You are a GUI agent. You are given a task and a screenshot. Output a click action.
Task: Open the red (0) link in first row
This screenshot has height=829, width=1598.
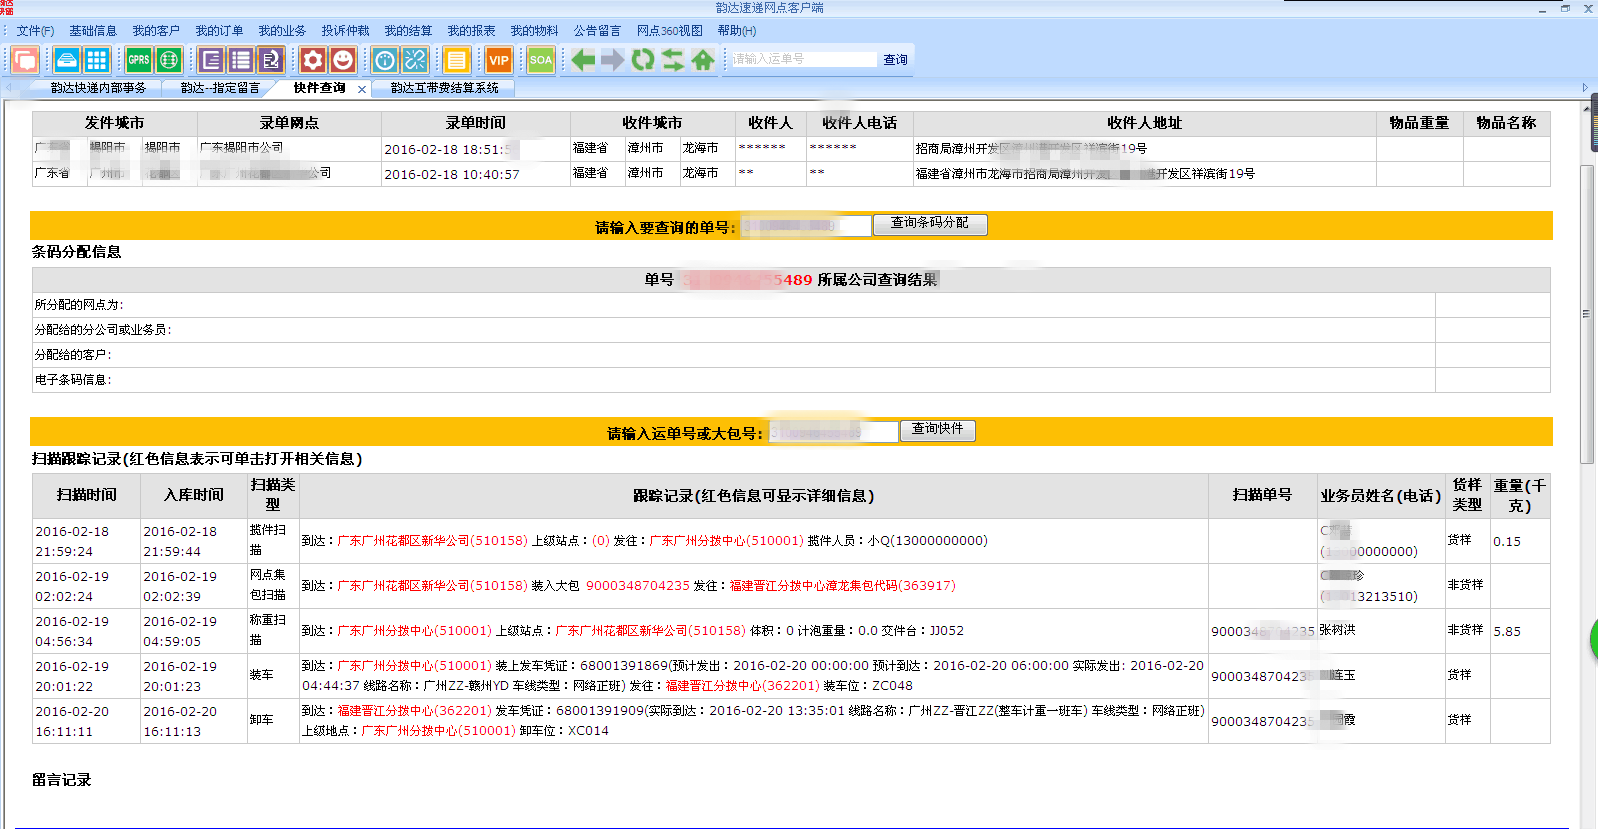tap(601, 541)
